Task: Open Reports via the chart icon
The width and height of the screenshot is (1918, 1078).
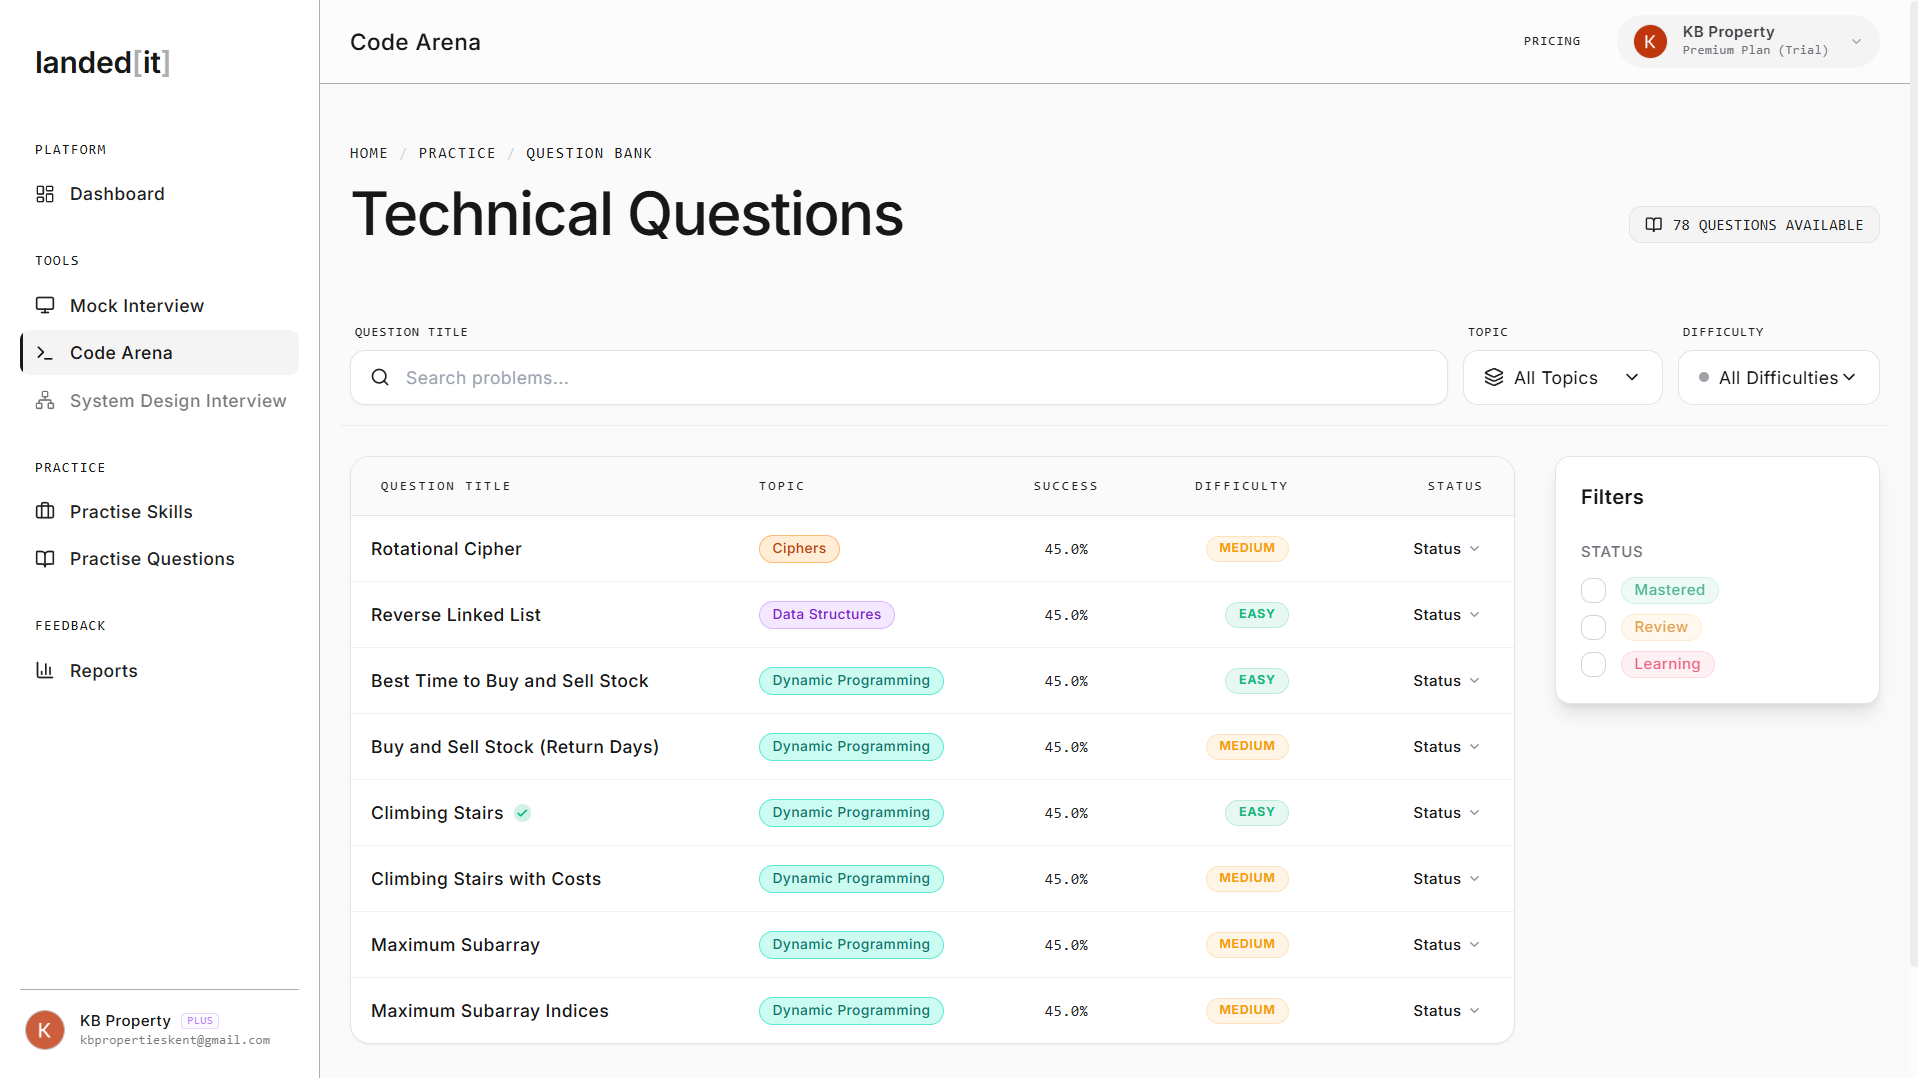Action: 45,670
